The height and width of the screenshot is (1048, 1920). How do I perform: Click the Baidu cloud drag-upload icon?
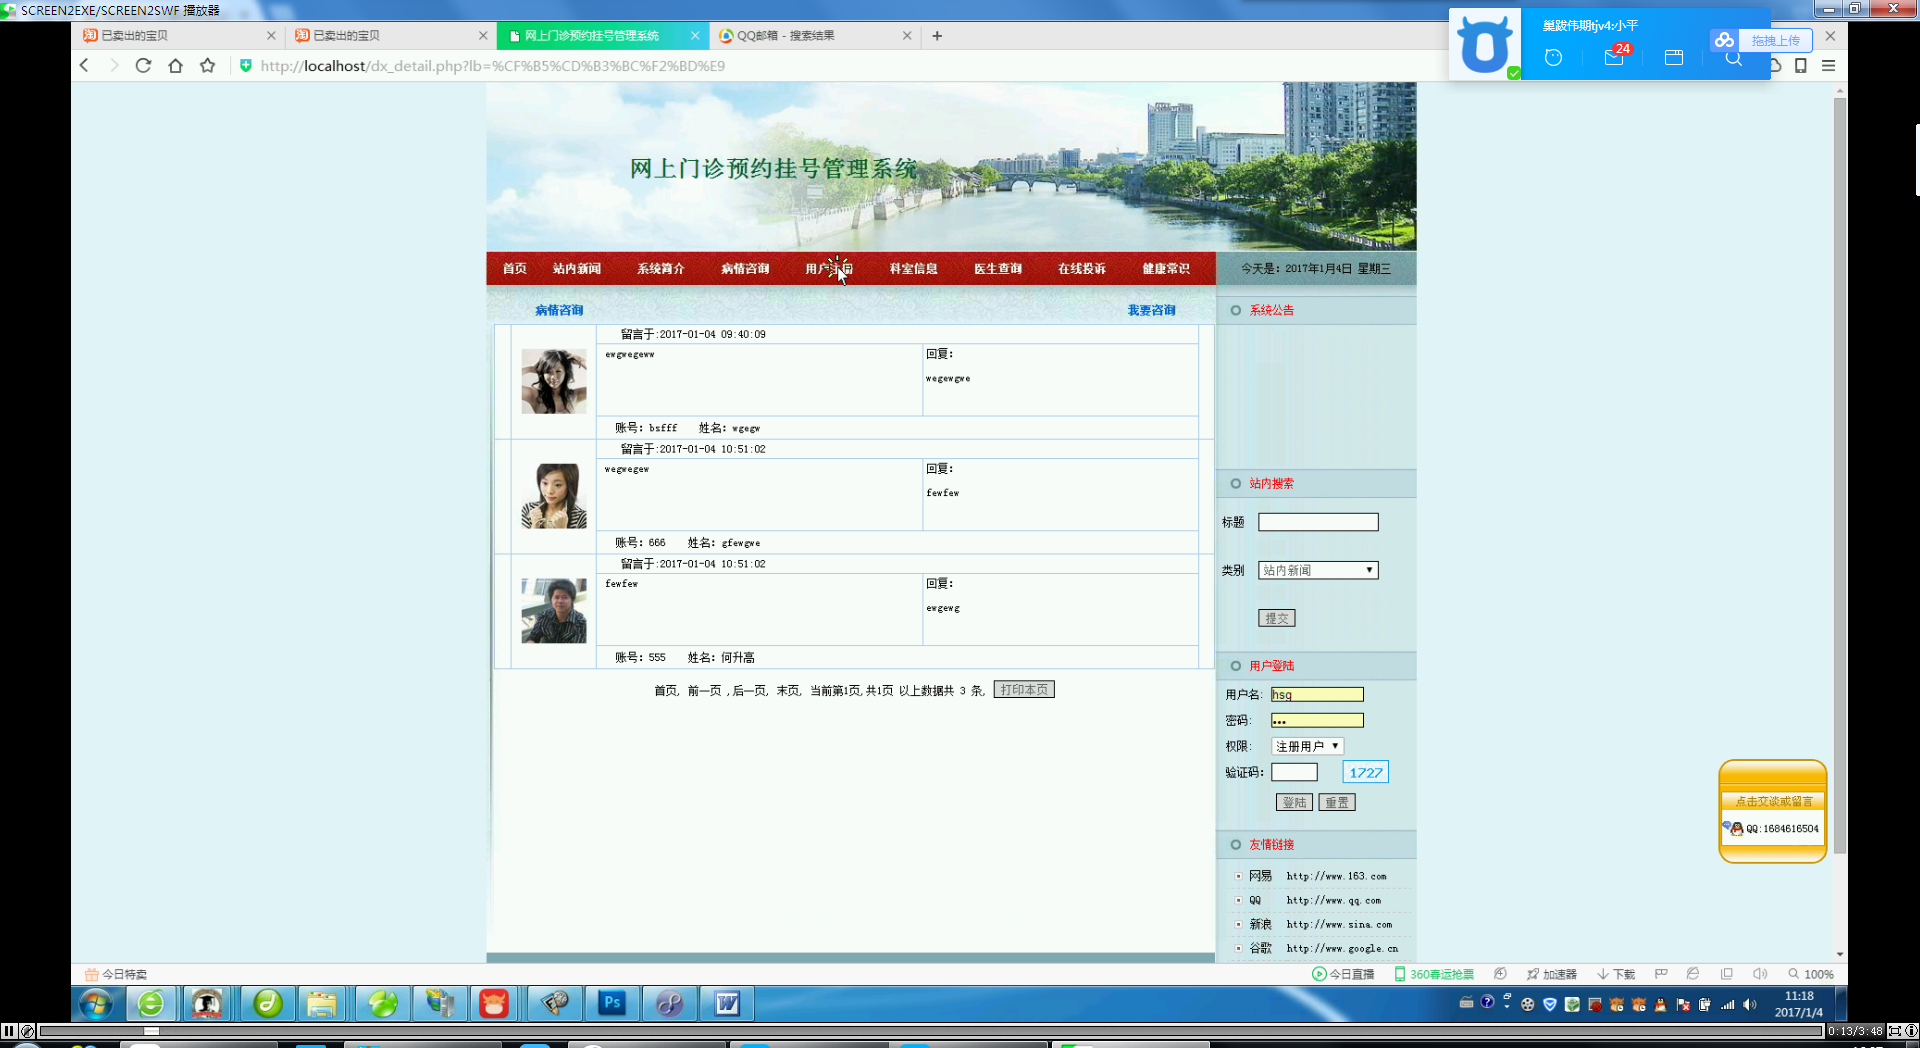coord(1724,40)
